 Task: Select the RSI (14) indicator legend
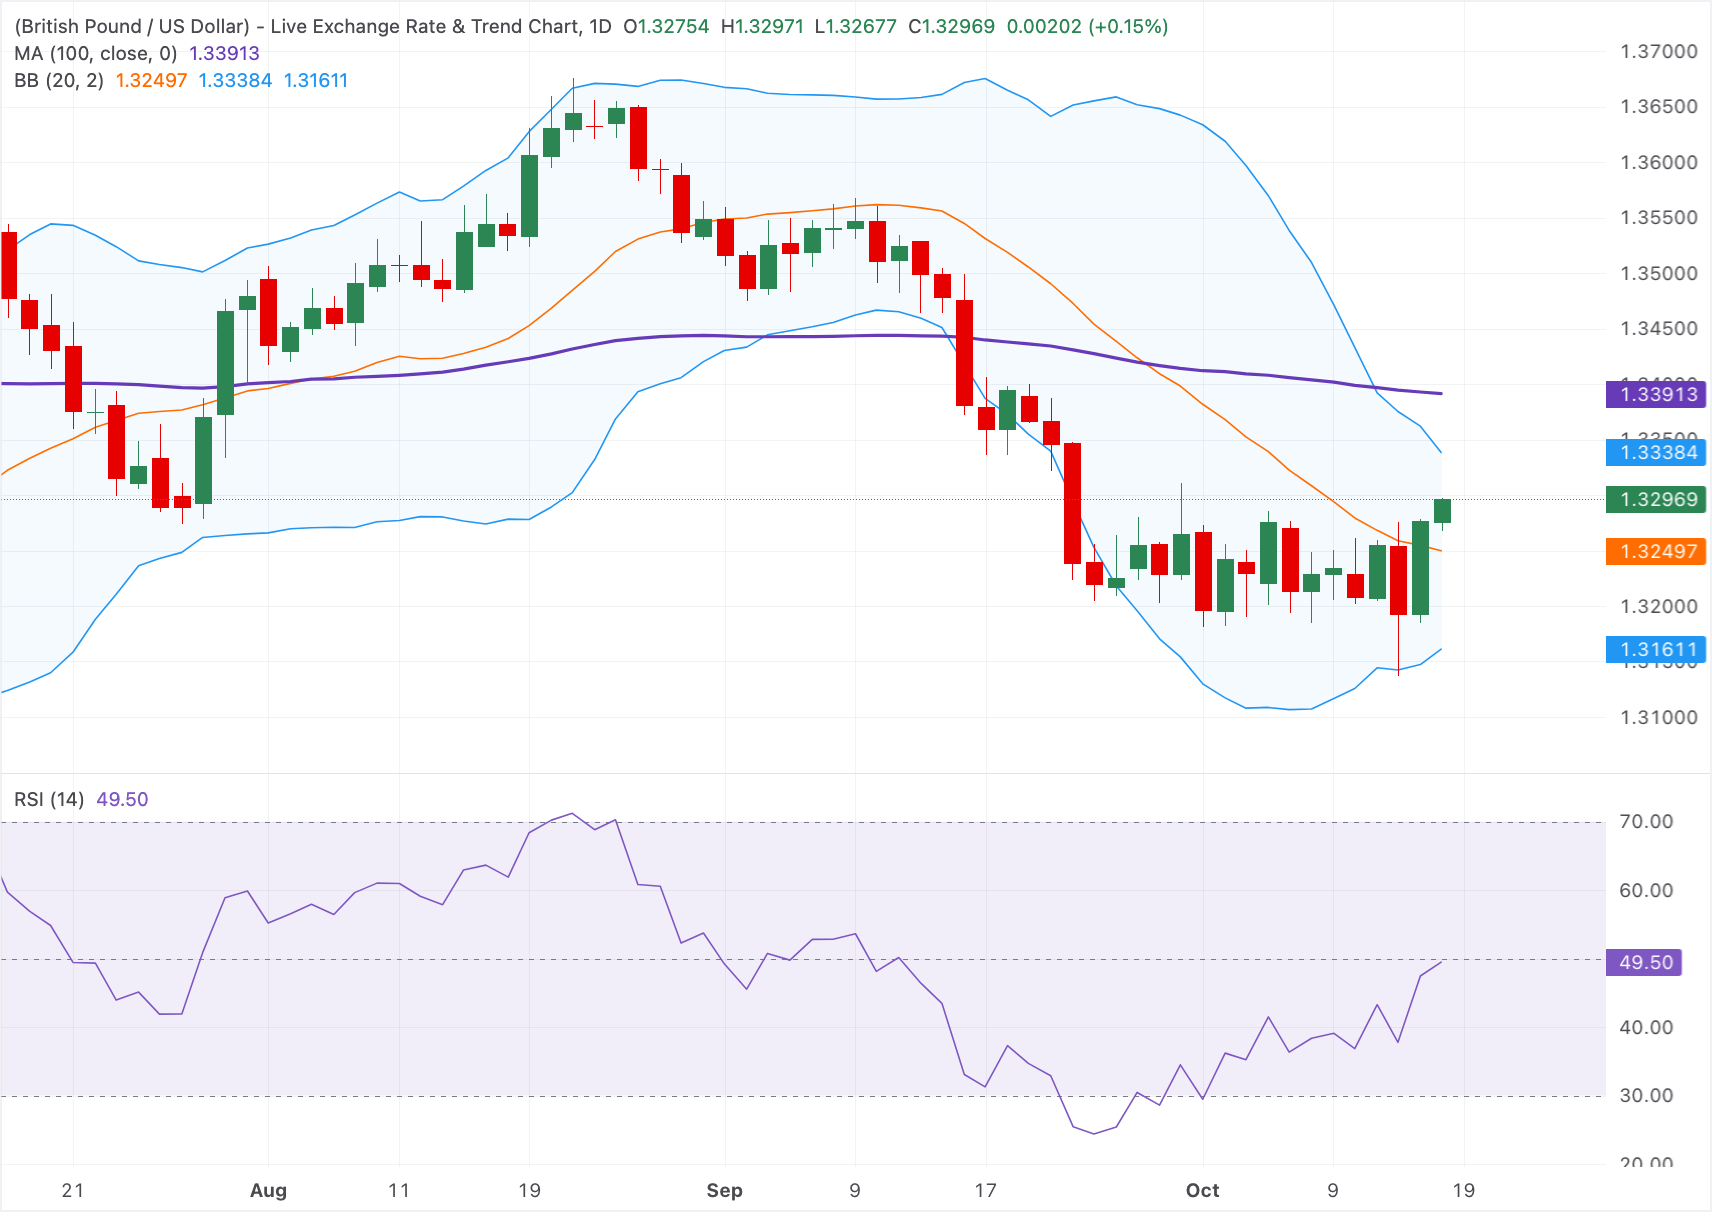click(49, 799)
